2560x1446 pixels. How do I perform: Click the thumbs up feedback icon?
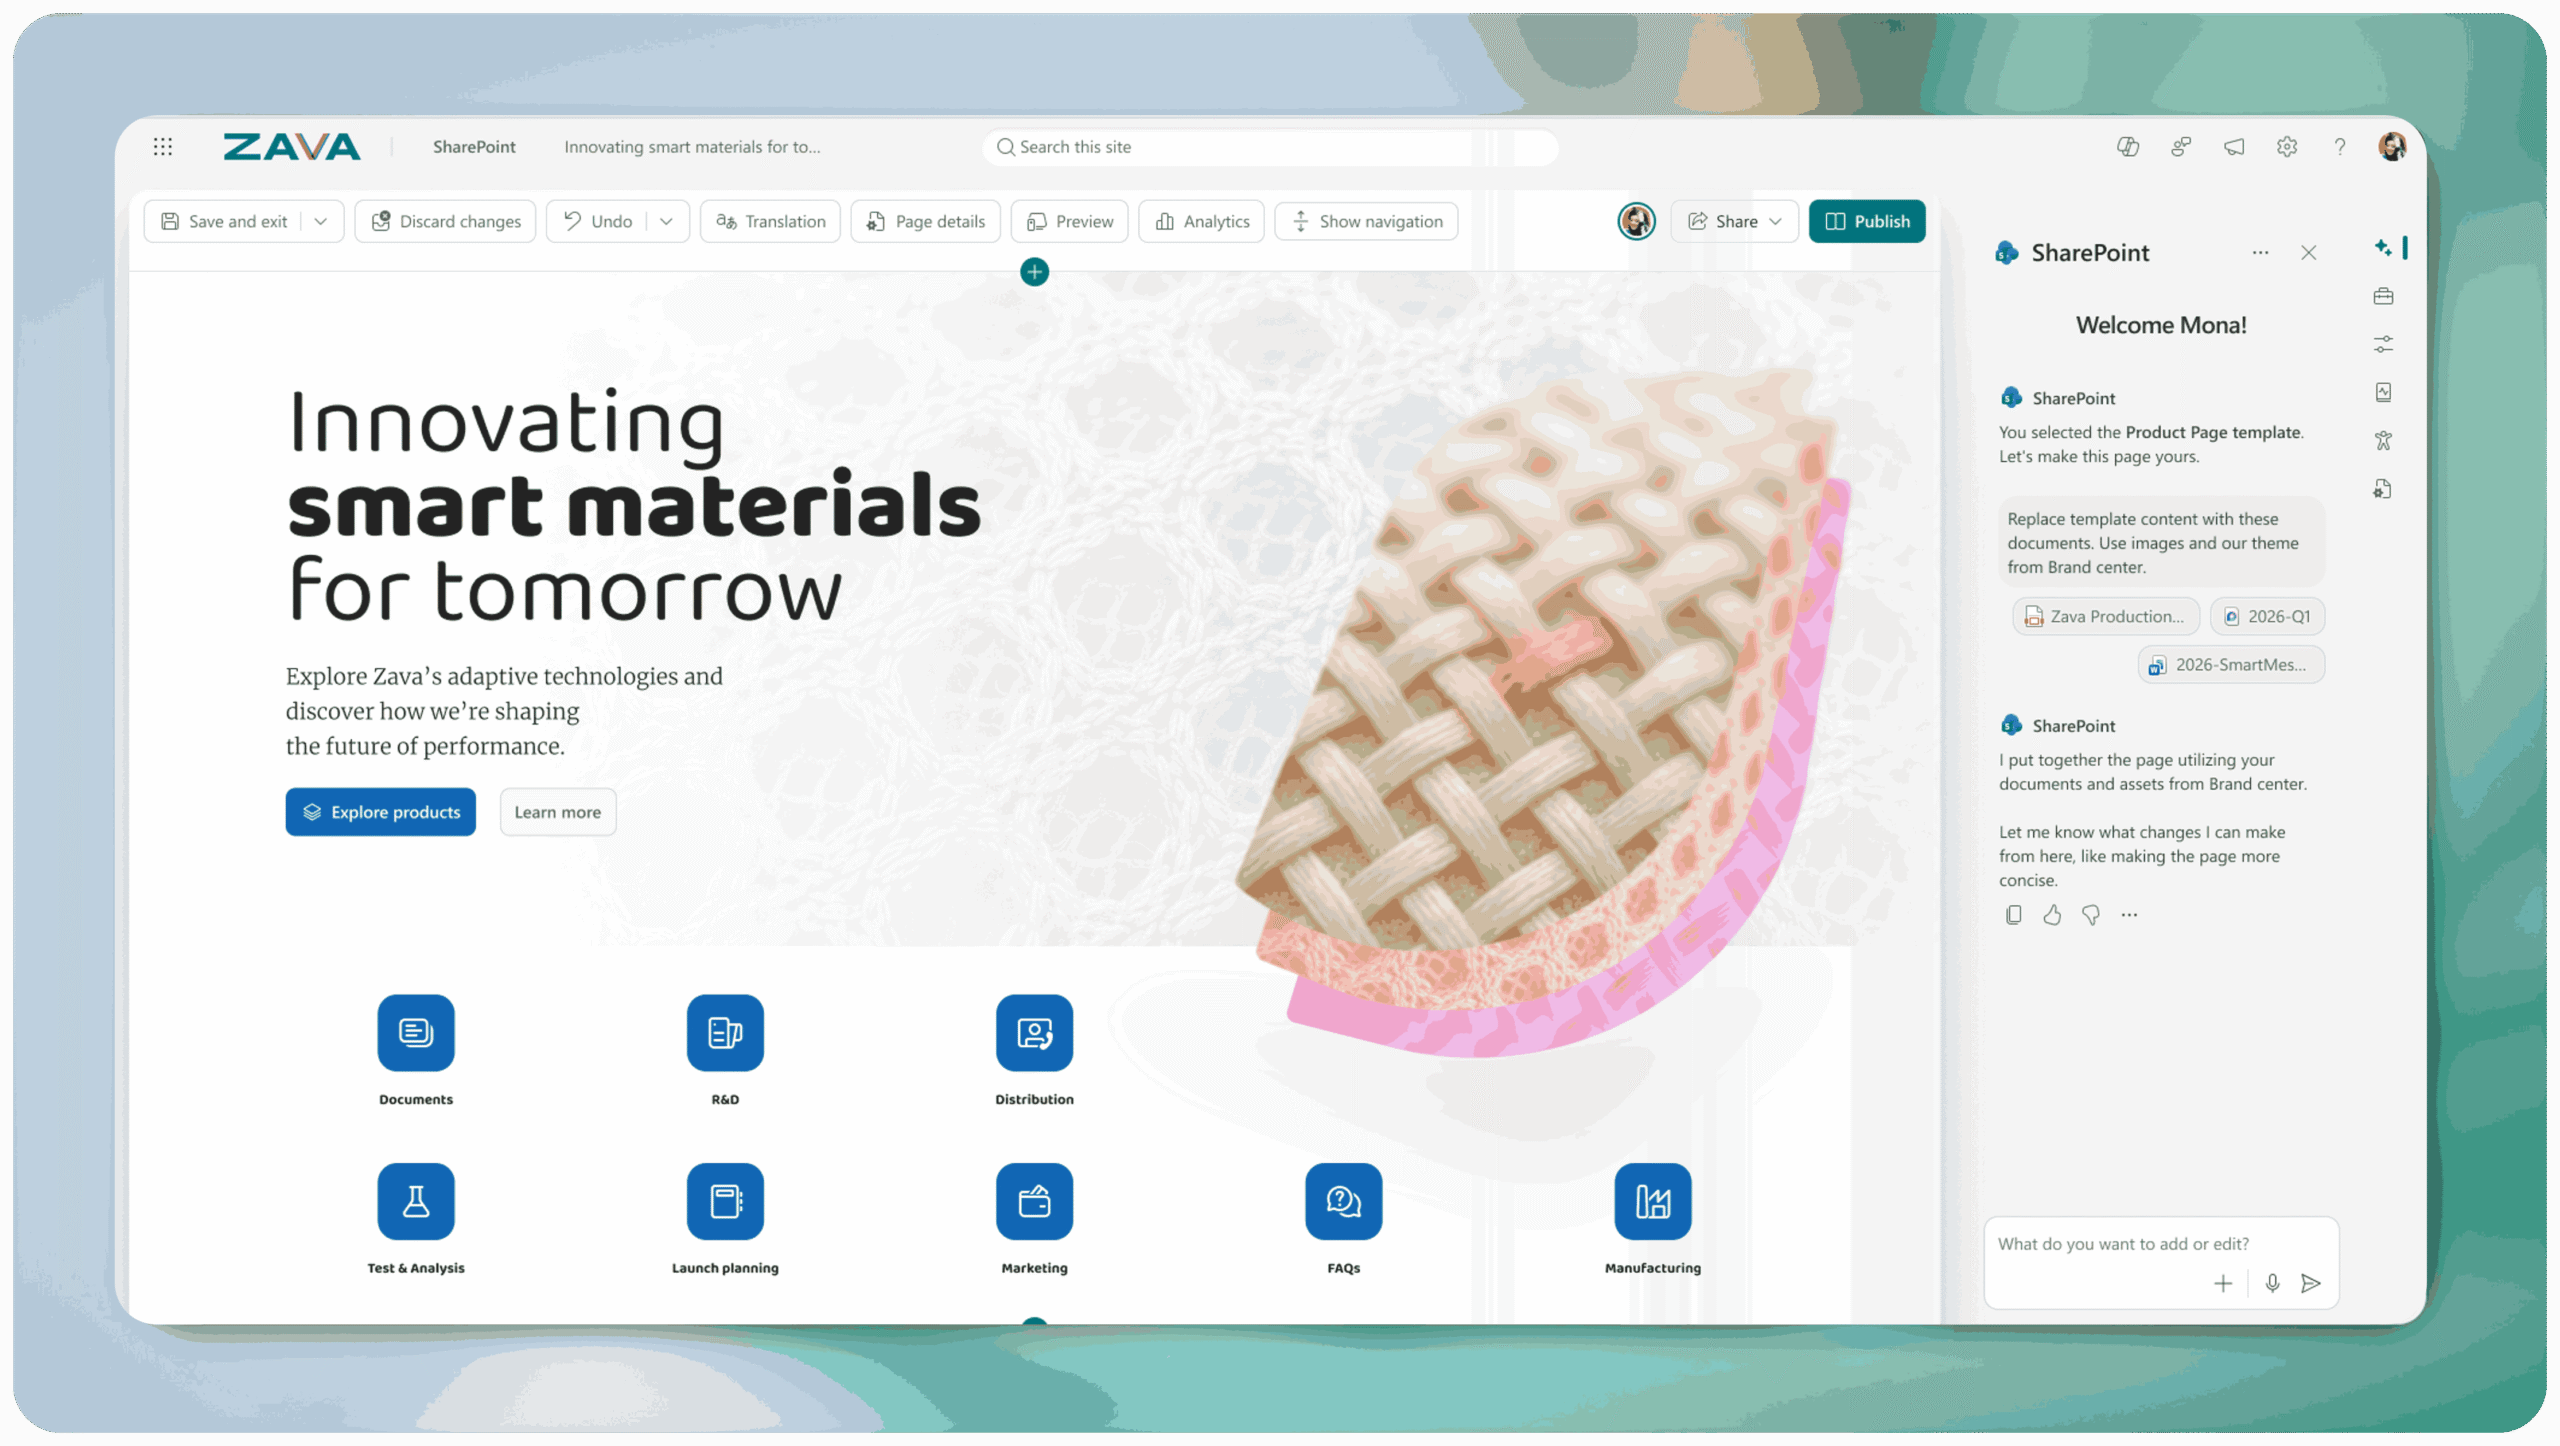(x=2052, y=915)
